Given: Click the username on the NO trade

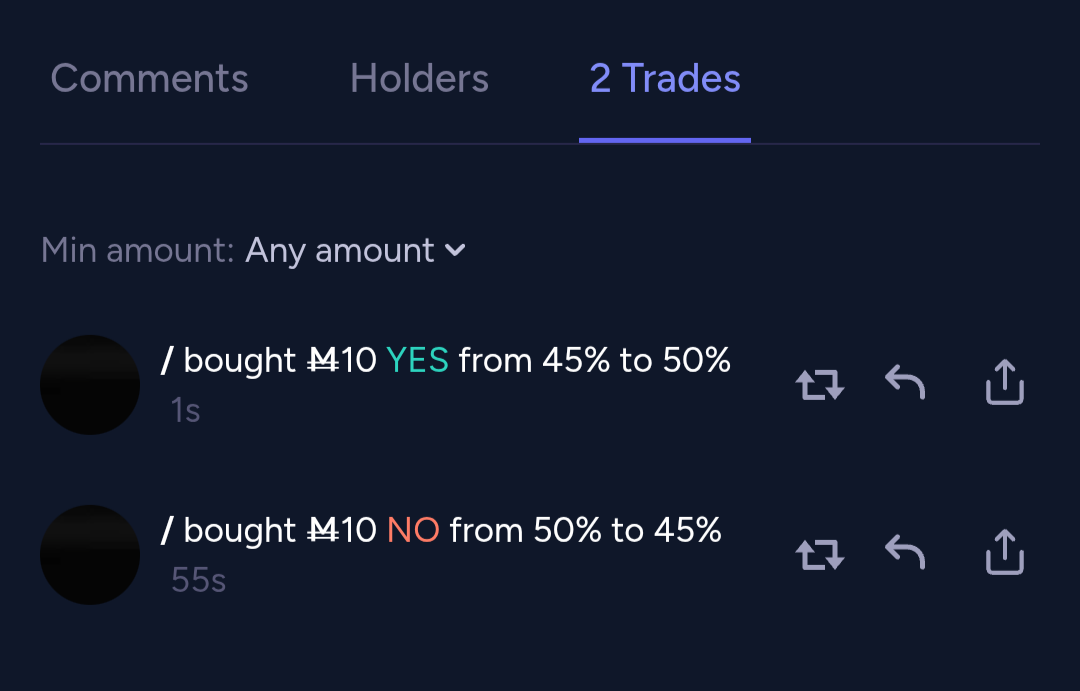Looking at the screenshot, I should (x=167, y=530).
